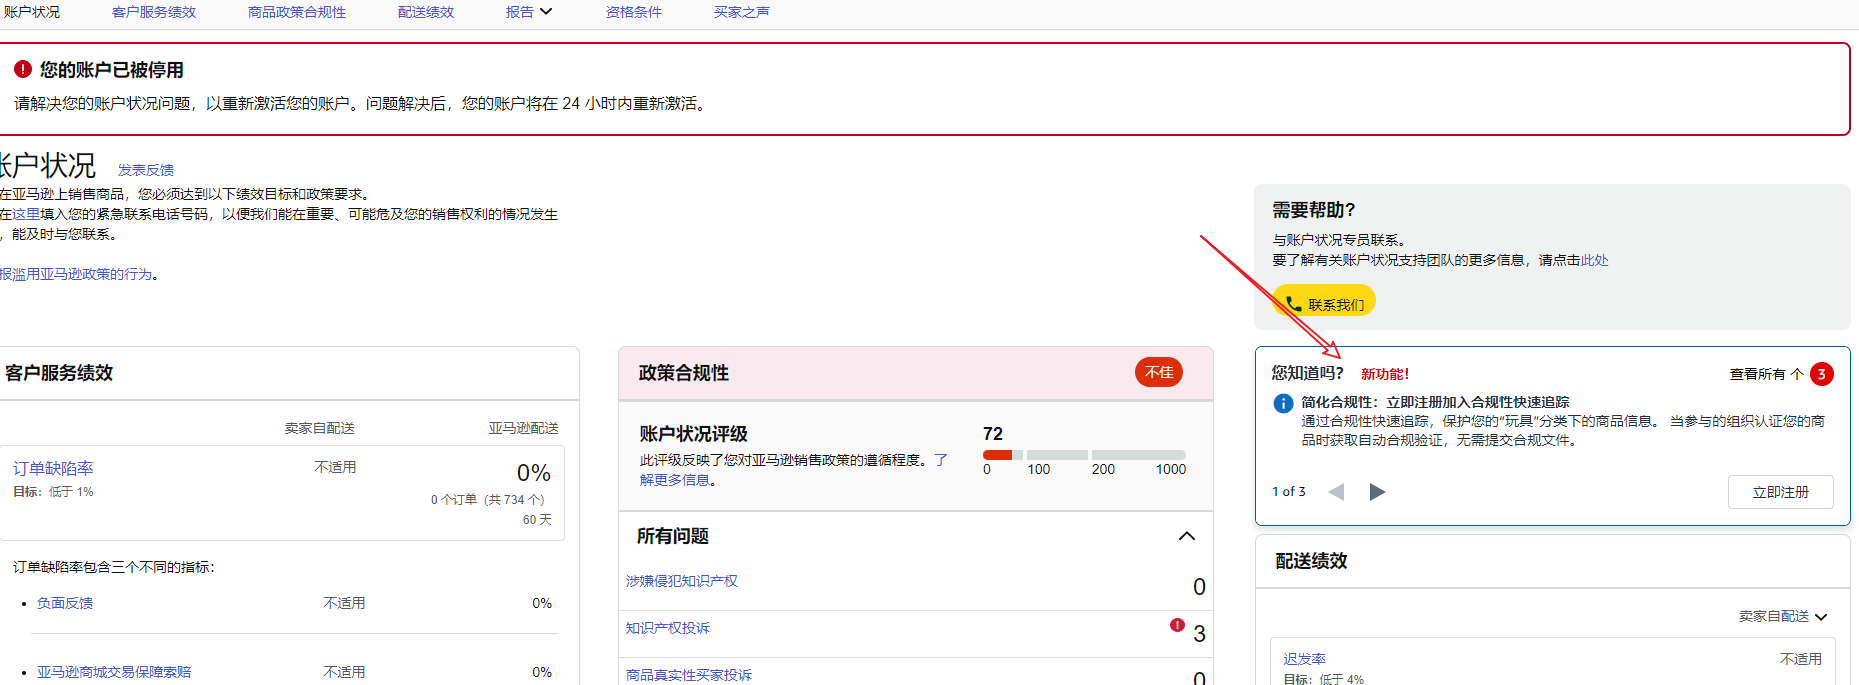Collapse the 所有问题 section with its chevron
This screenshot has width=1859, height=685.
pos(1187,536)
